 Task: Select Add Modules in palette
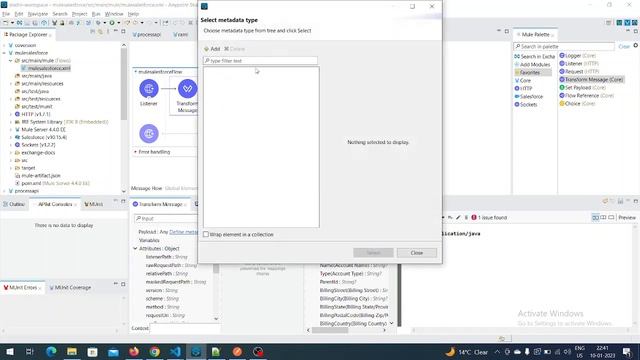pyautogui.click(x=532, y=64)
